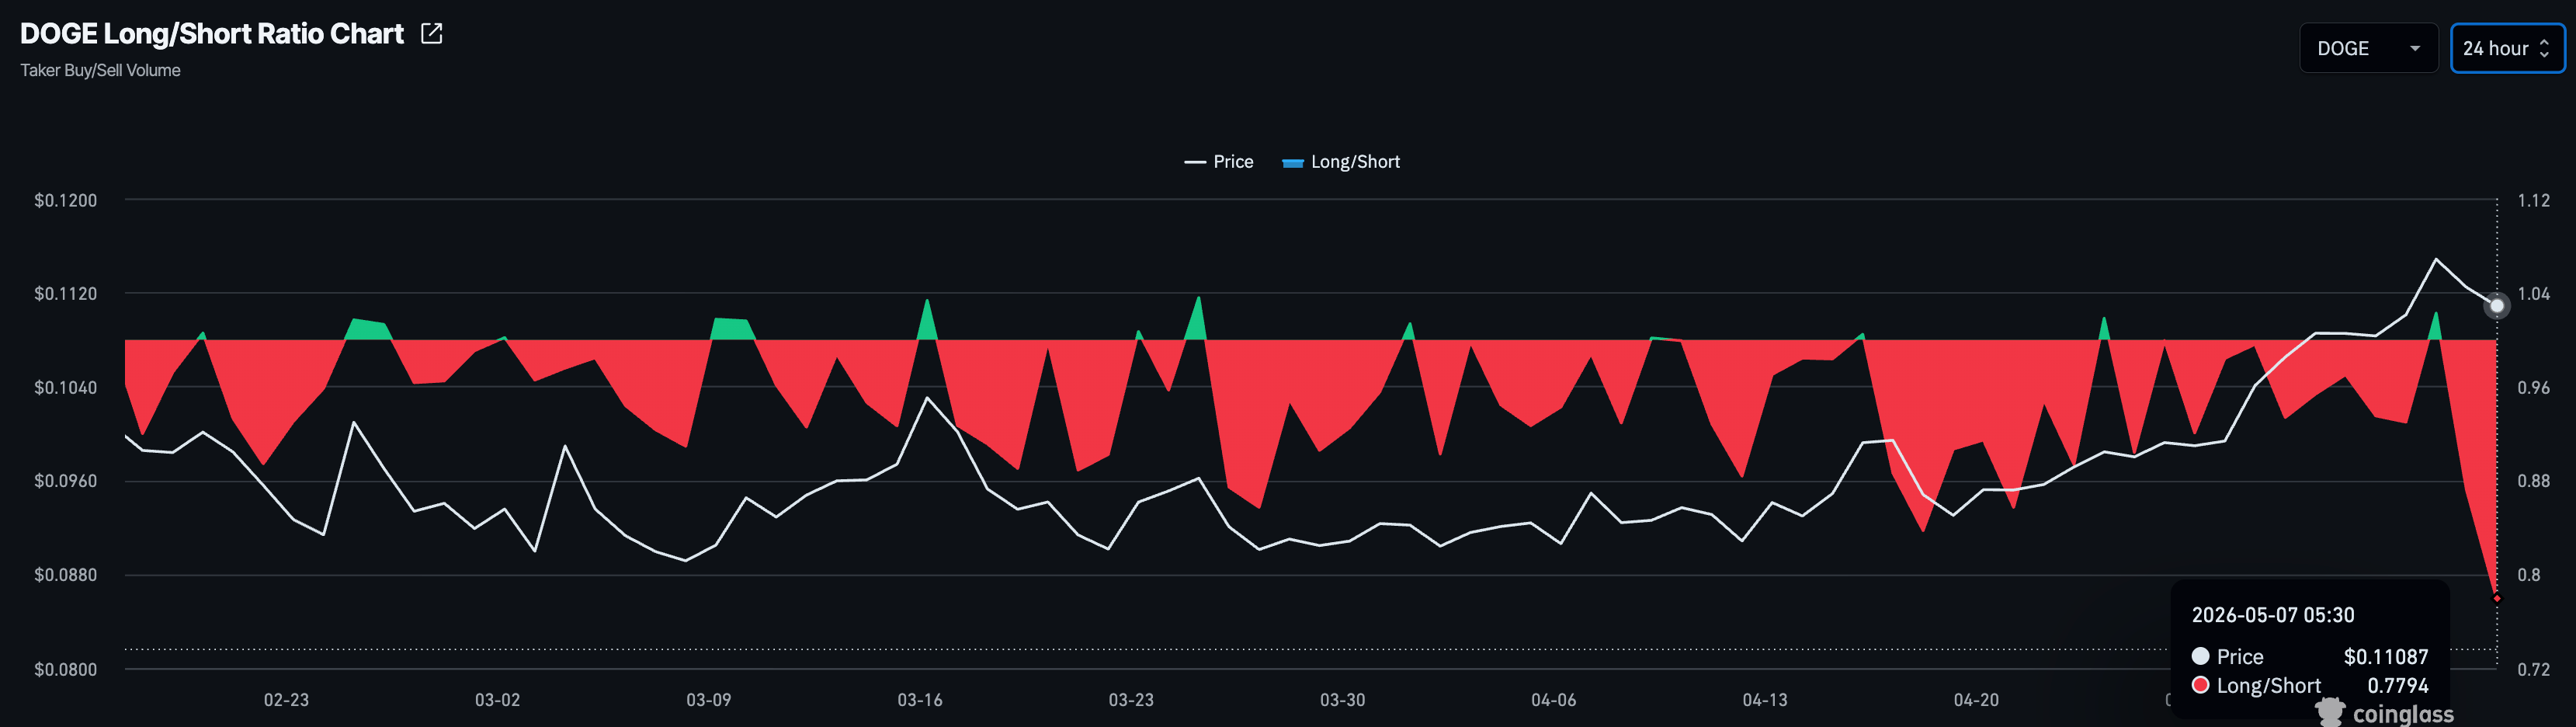Click the 04-06 date axis label

pos(1553,700)
